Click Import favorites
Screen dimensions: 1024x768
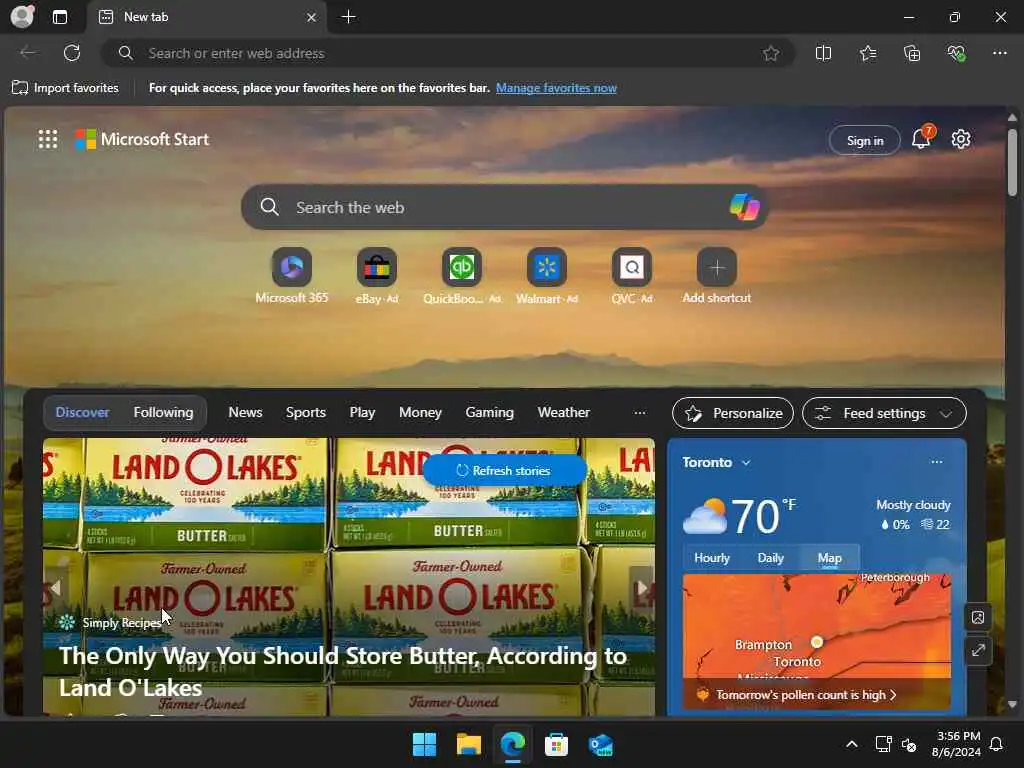65,88
